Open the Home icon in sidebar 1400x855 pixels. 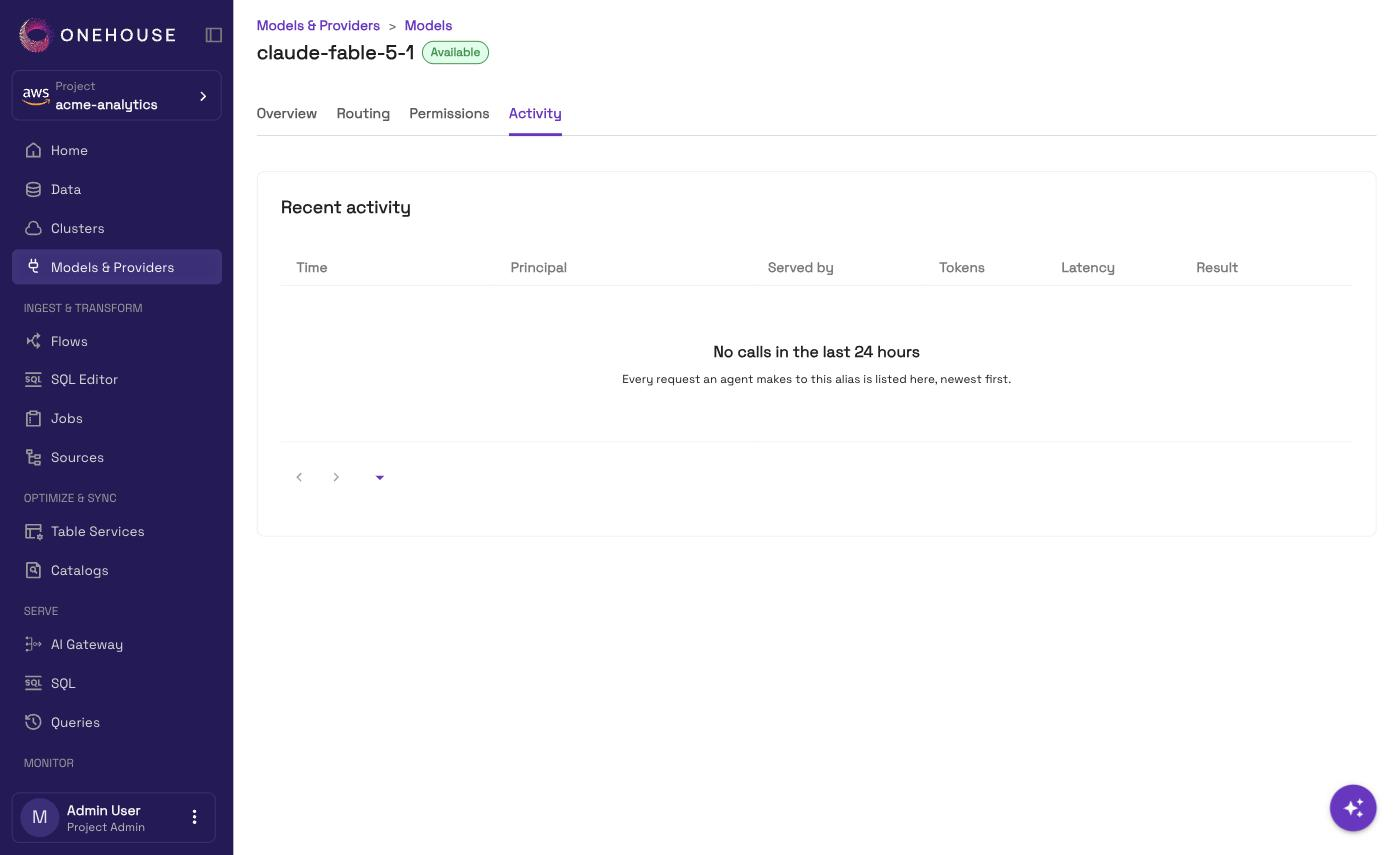tap(33, 150)
